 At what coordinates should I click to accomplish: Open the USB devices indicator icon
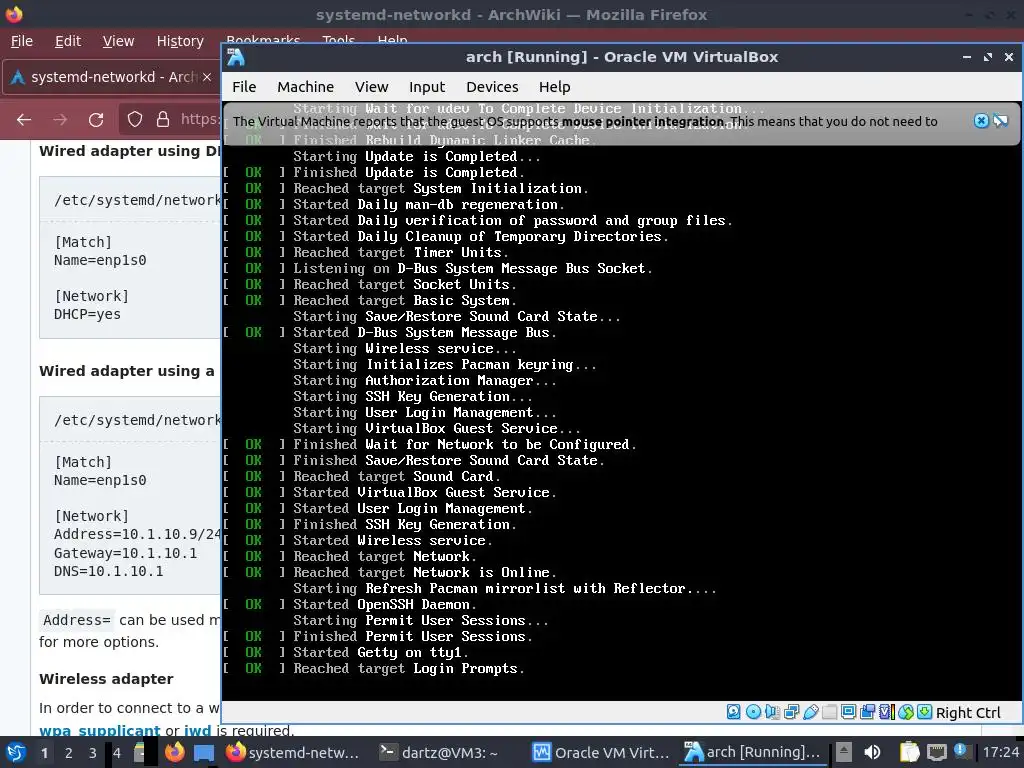coord(810,712)
